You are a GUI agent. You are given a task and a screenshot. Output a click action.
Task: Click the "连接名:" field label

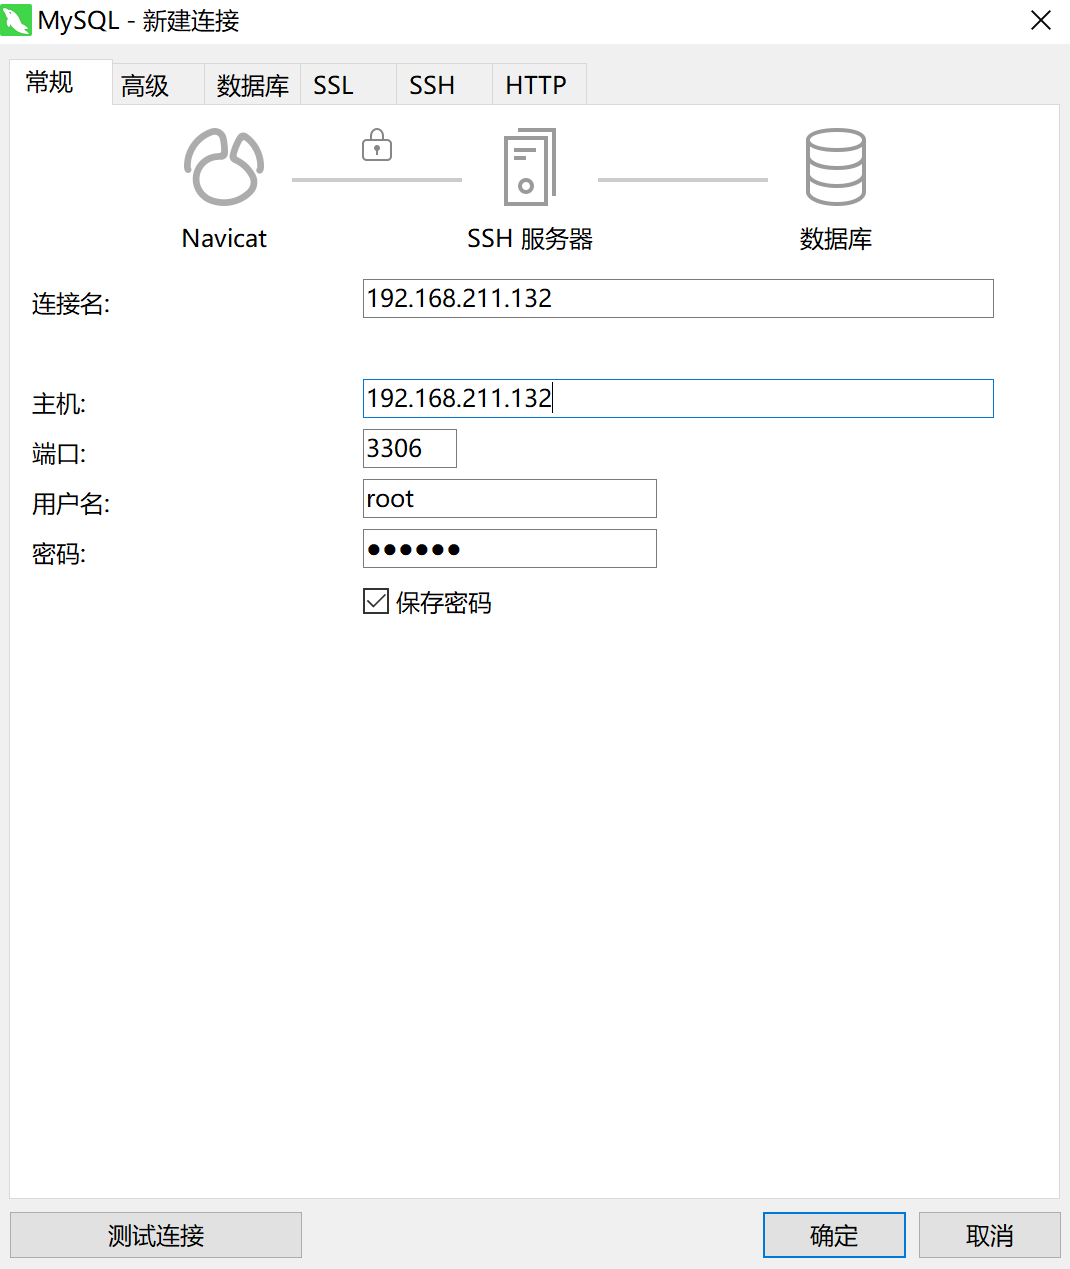[71, 304]
